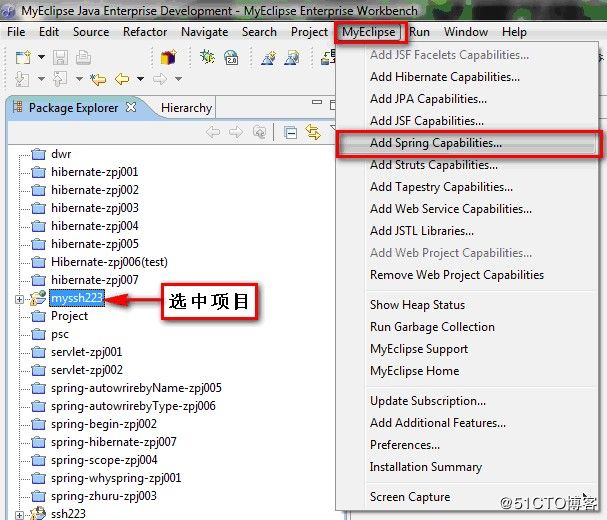This screenshot has width=607, height=520.
Task: Click the New wizard toolbar icon
Action: click(x=23, y=57)
